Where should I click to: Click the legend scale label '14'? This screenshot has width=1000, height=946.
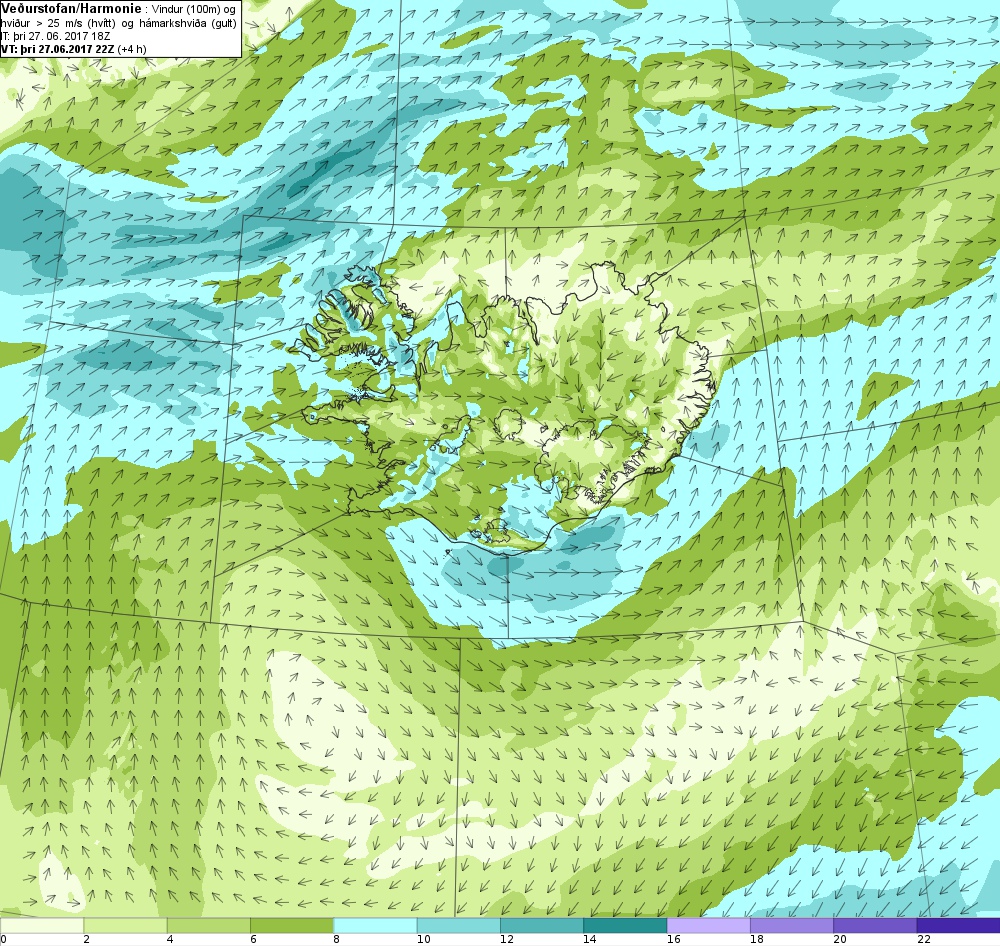click(x=590, y=939)
